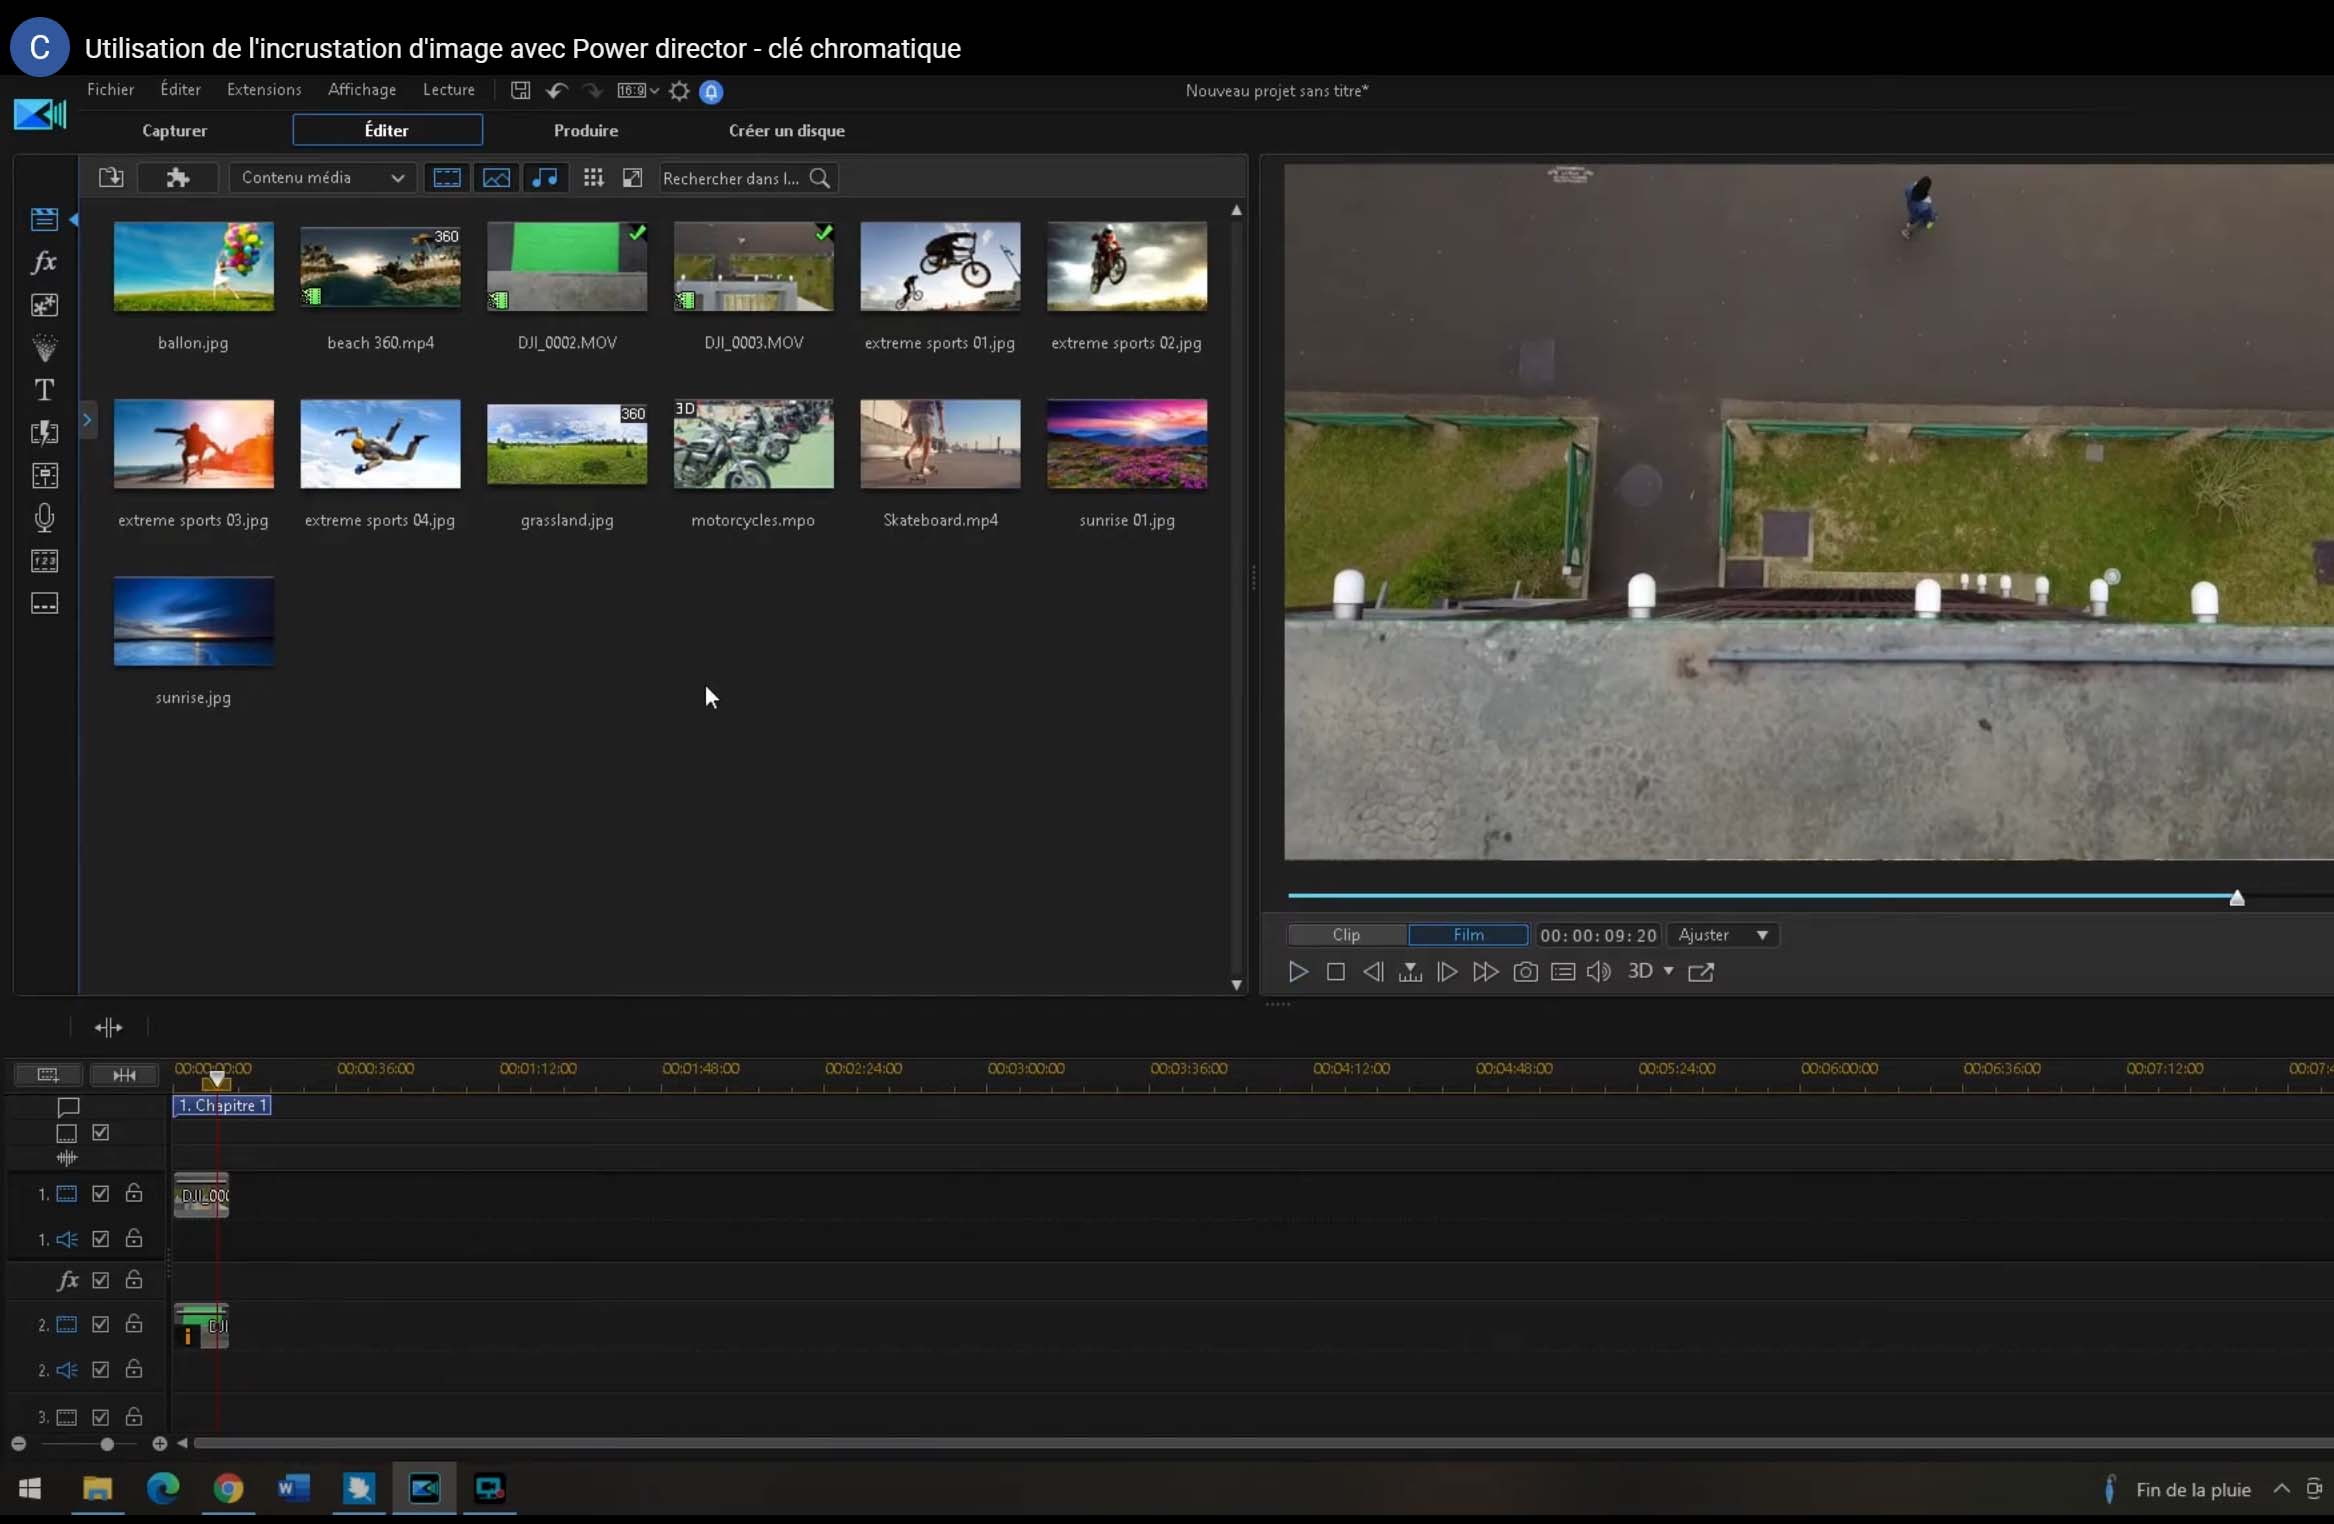Viewport: 2334px width, 1524px height.
Task: Uncheck audio track 2 enable checkbox
Action: pyautogui.click(x=100, y=1370)
